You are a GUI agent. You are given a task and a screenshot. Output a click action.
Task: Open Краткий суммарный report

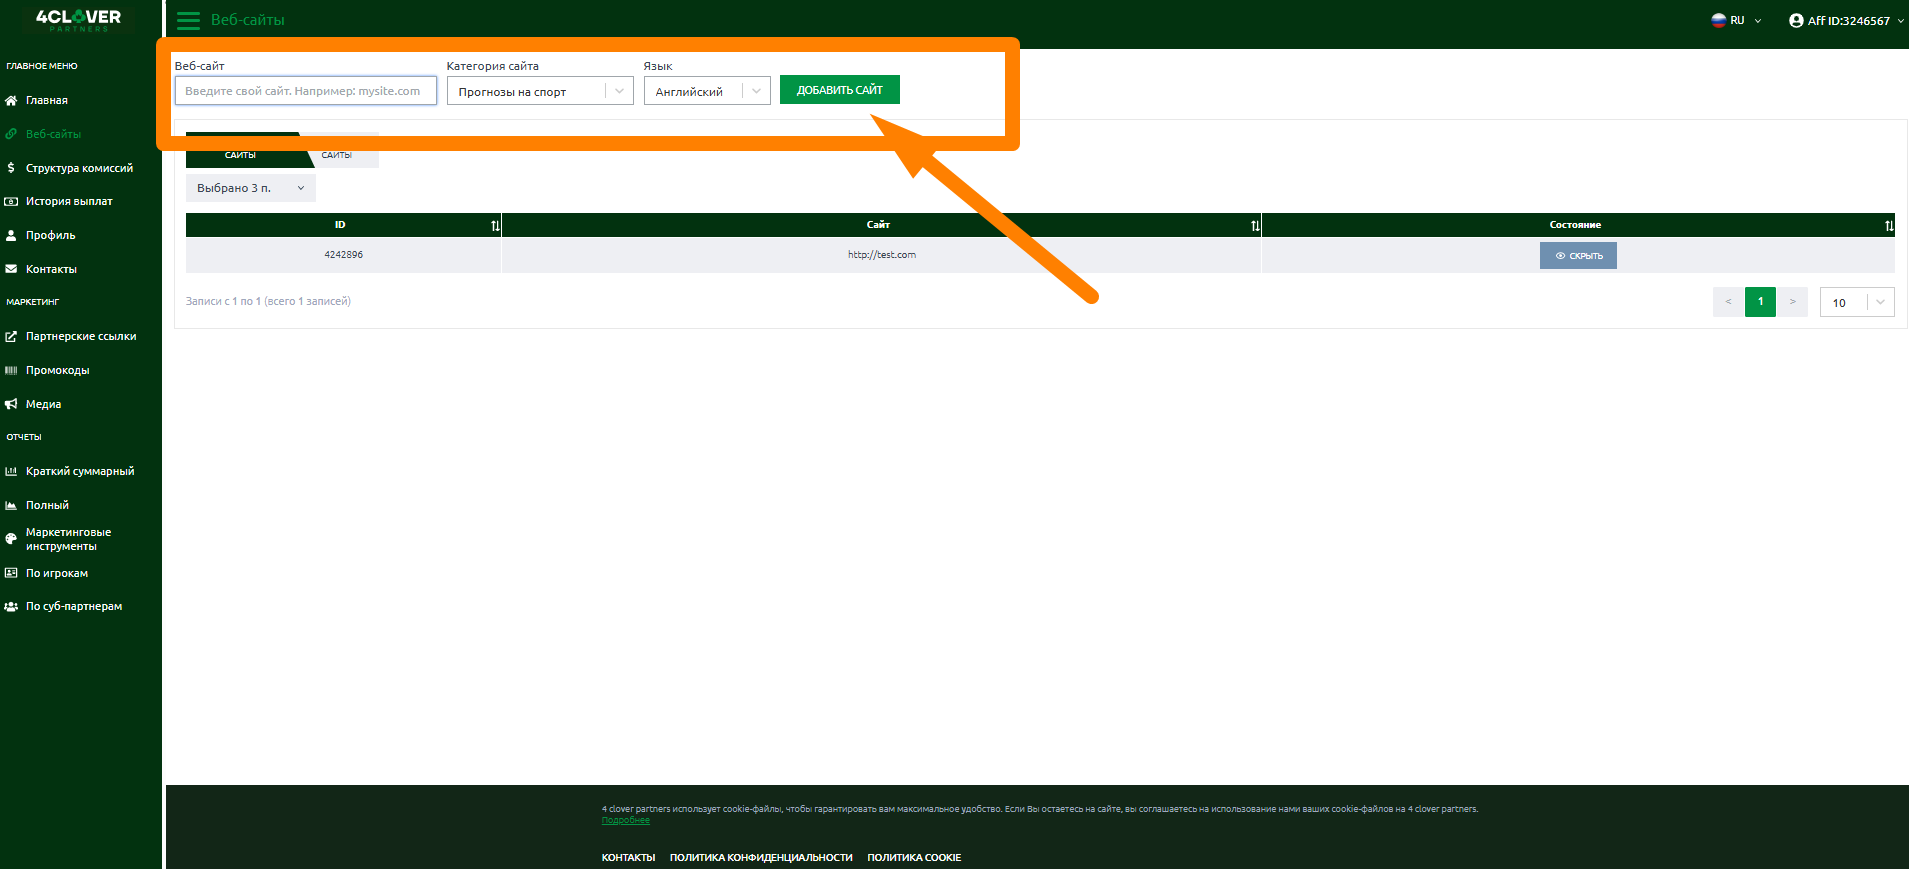pos(80,471)
